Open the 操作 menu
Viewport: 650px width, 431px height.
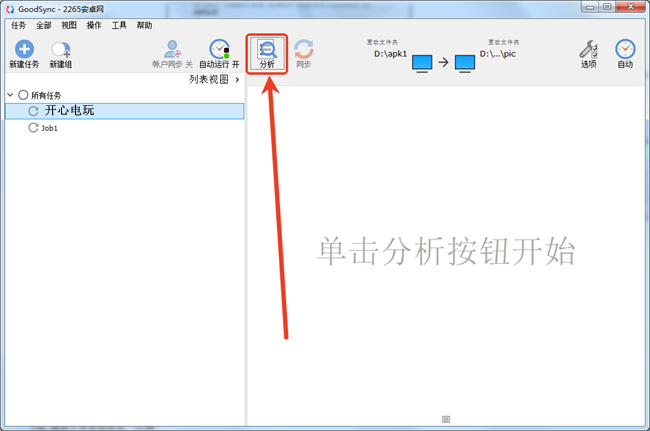pyautogui.click(x=94, y=25)
